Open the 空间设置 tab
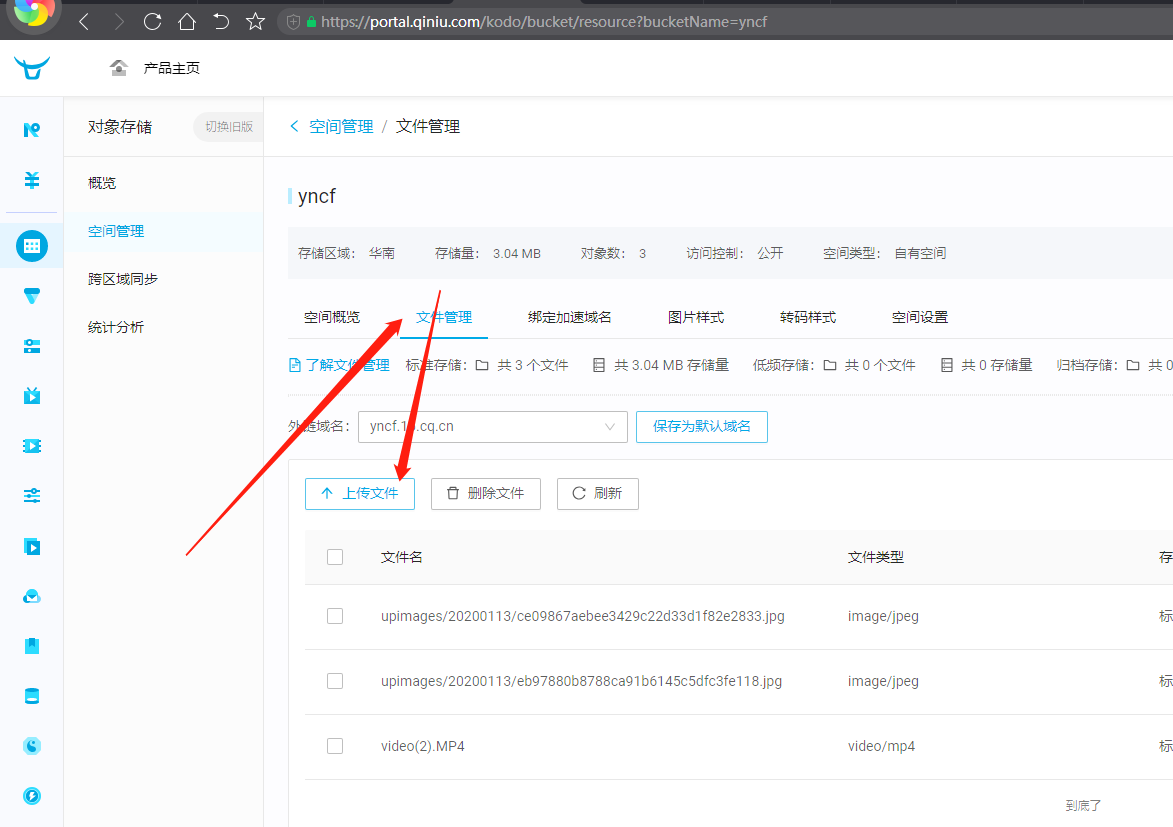 [919, 317]
